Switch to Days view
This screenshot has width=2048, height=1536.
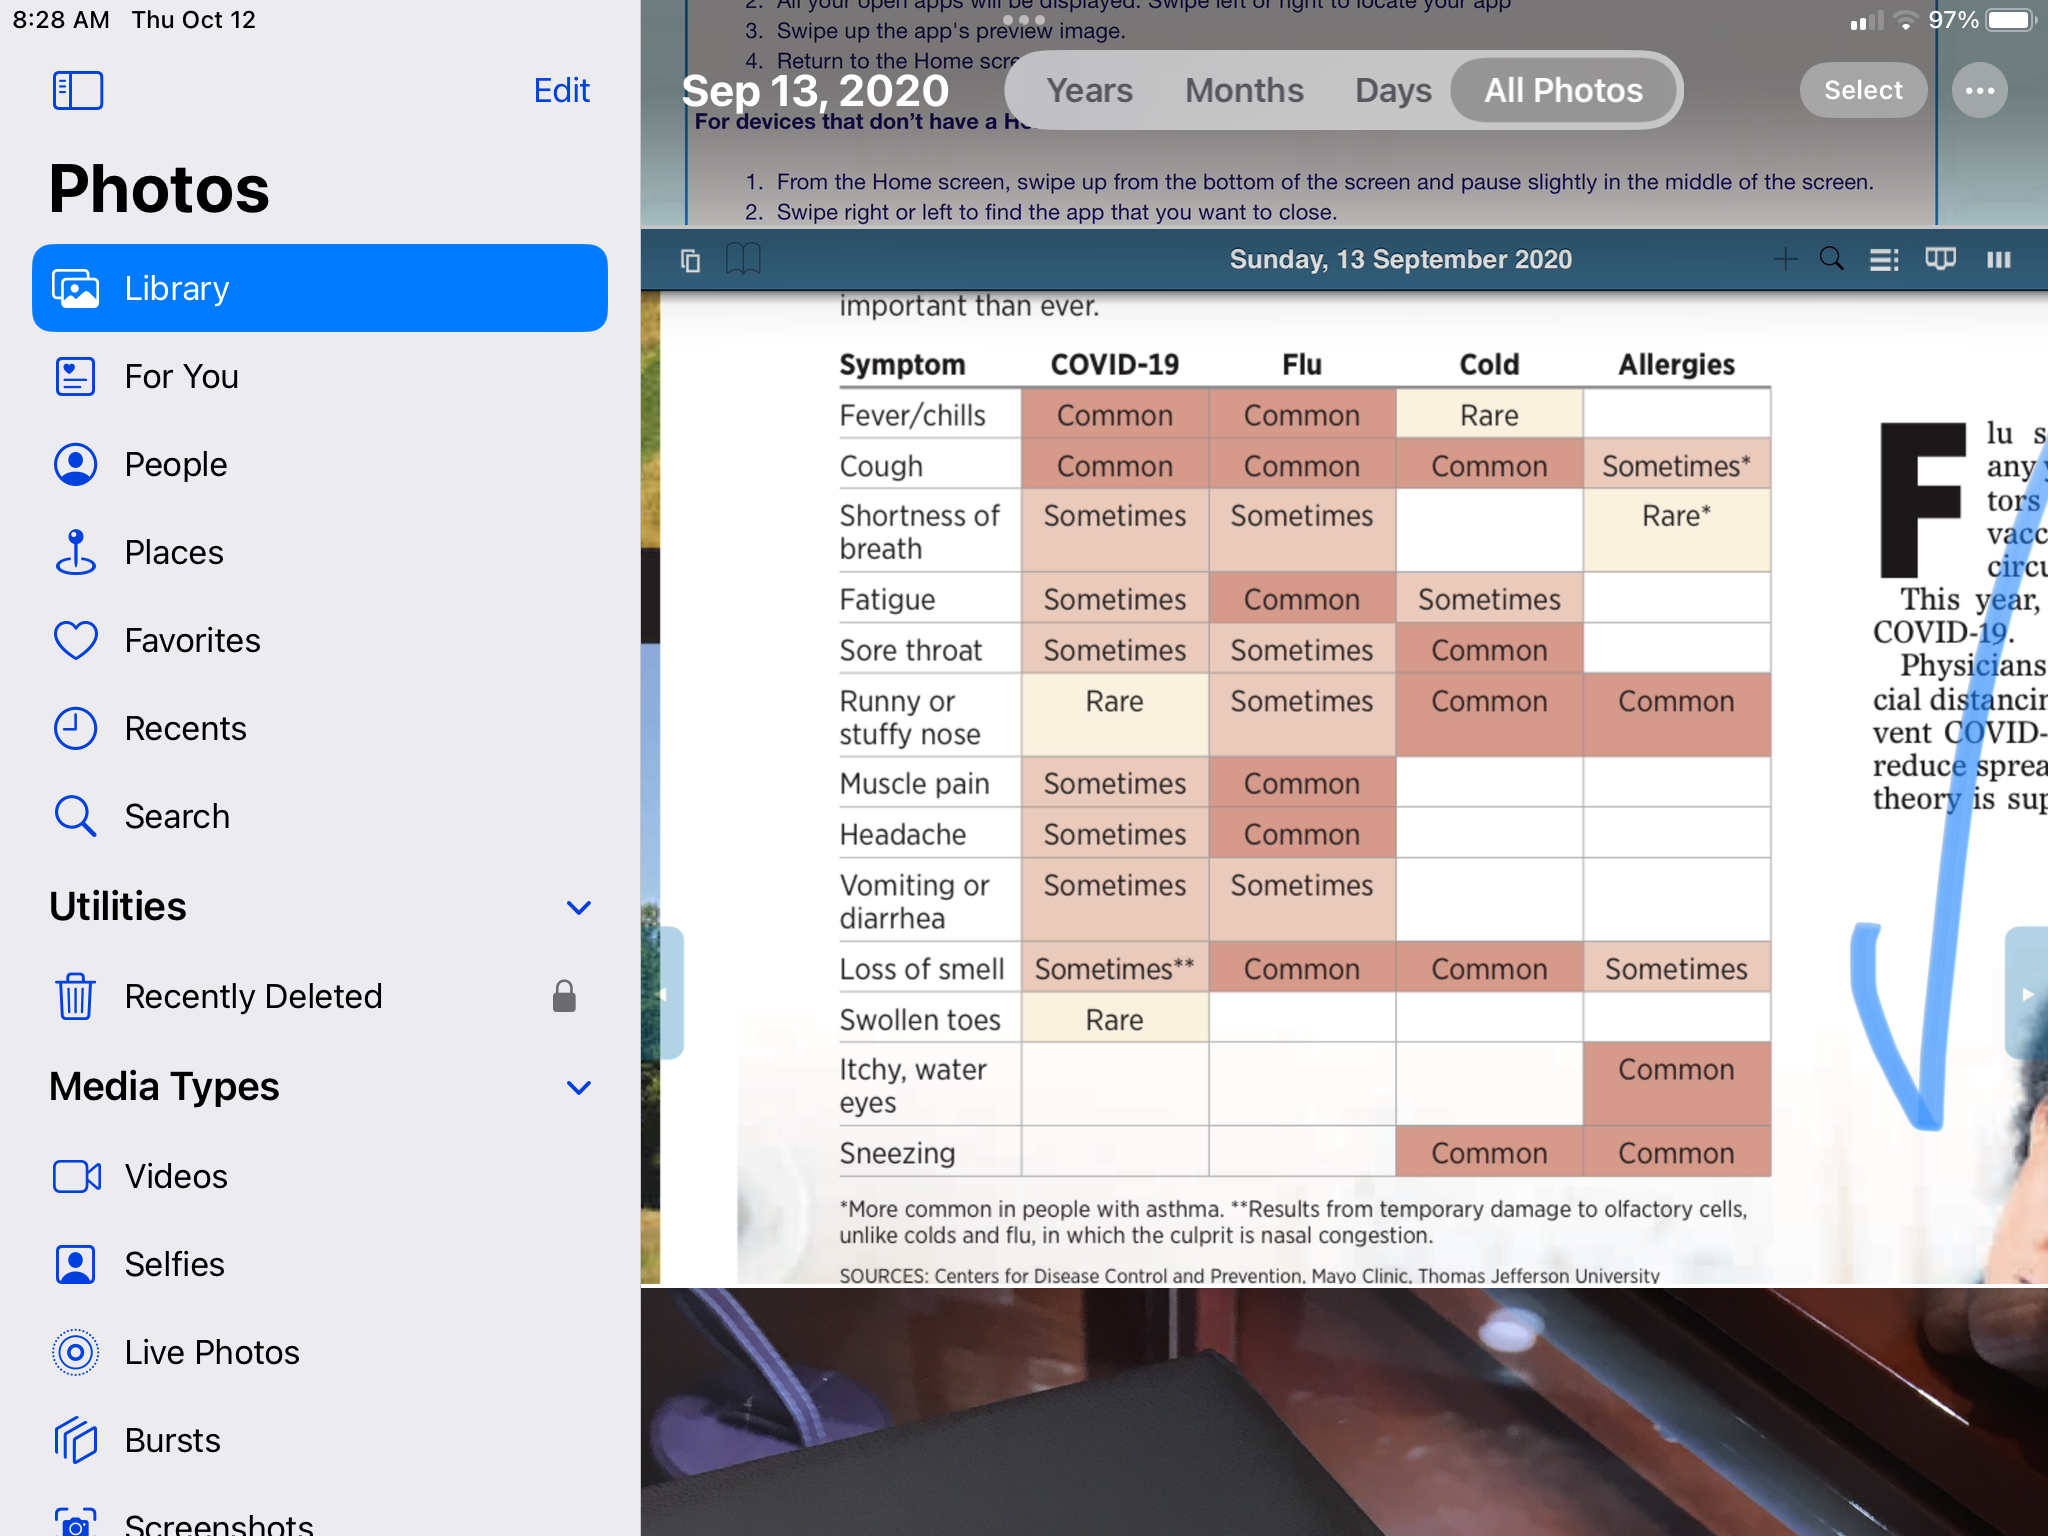(1393, 90)
